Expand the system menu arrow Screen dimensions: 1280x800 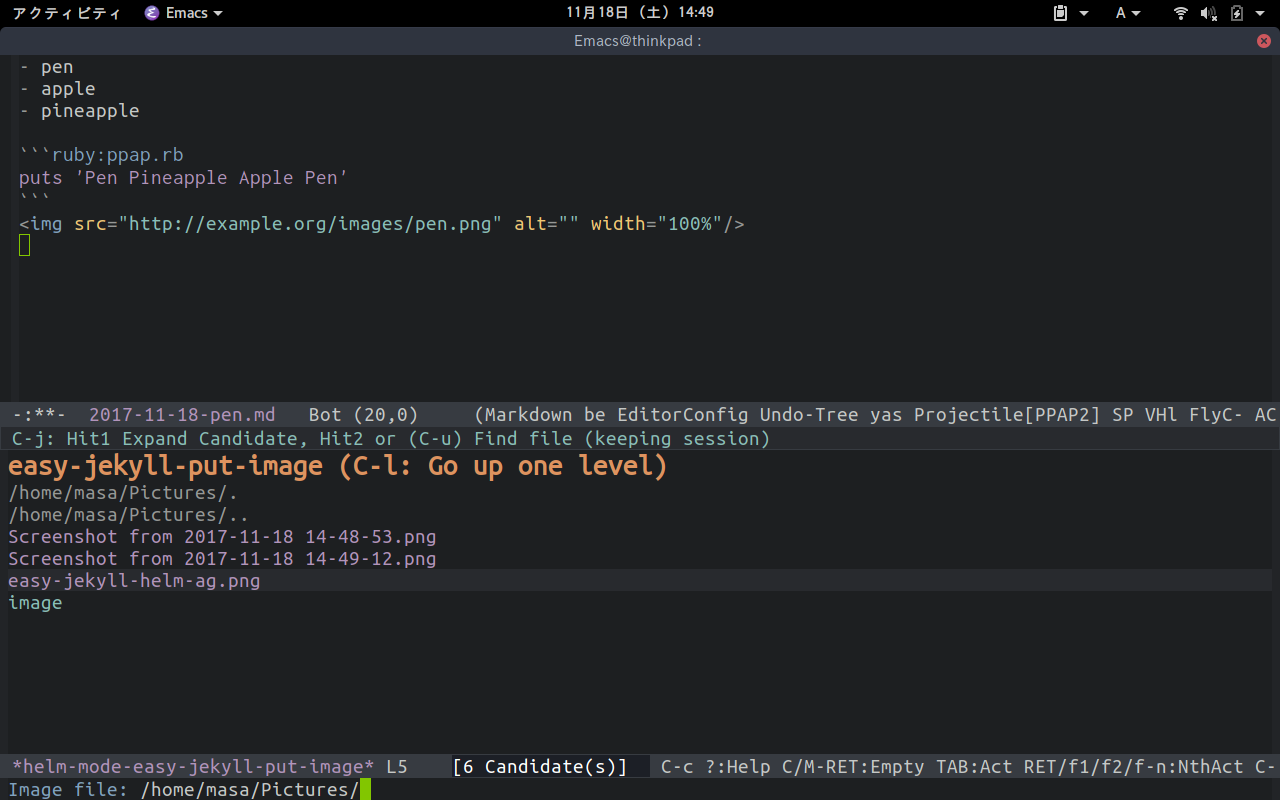pyautogui.click(x=1259, y=13)
